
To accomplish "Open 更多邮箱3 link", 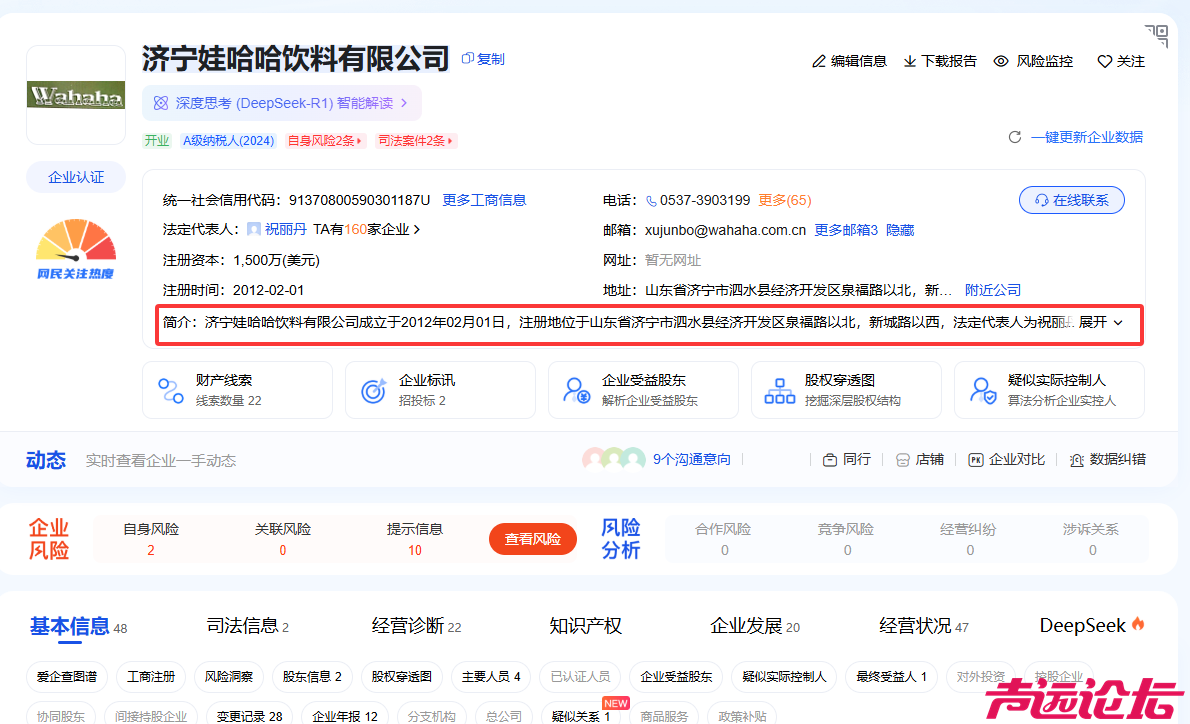I will coord(846,230).
